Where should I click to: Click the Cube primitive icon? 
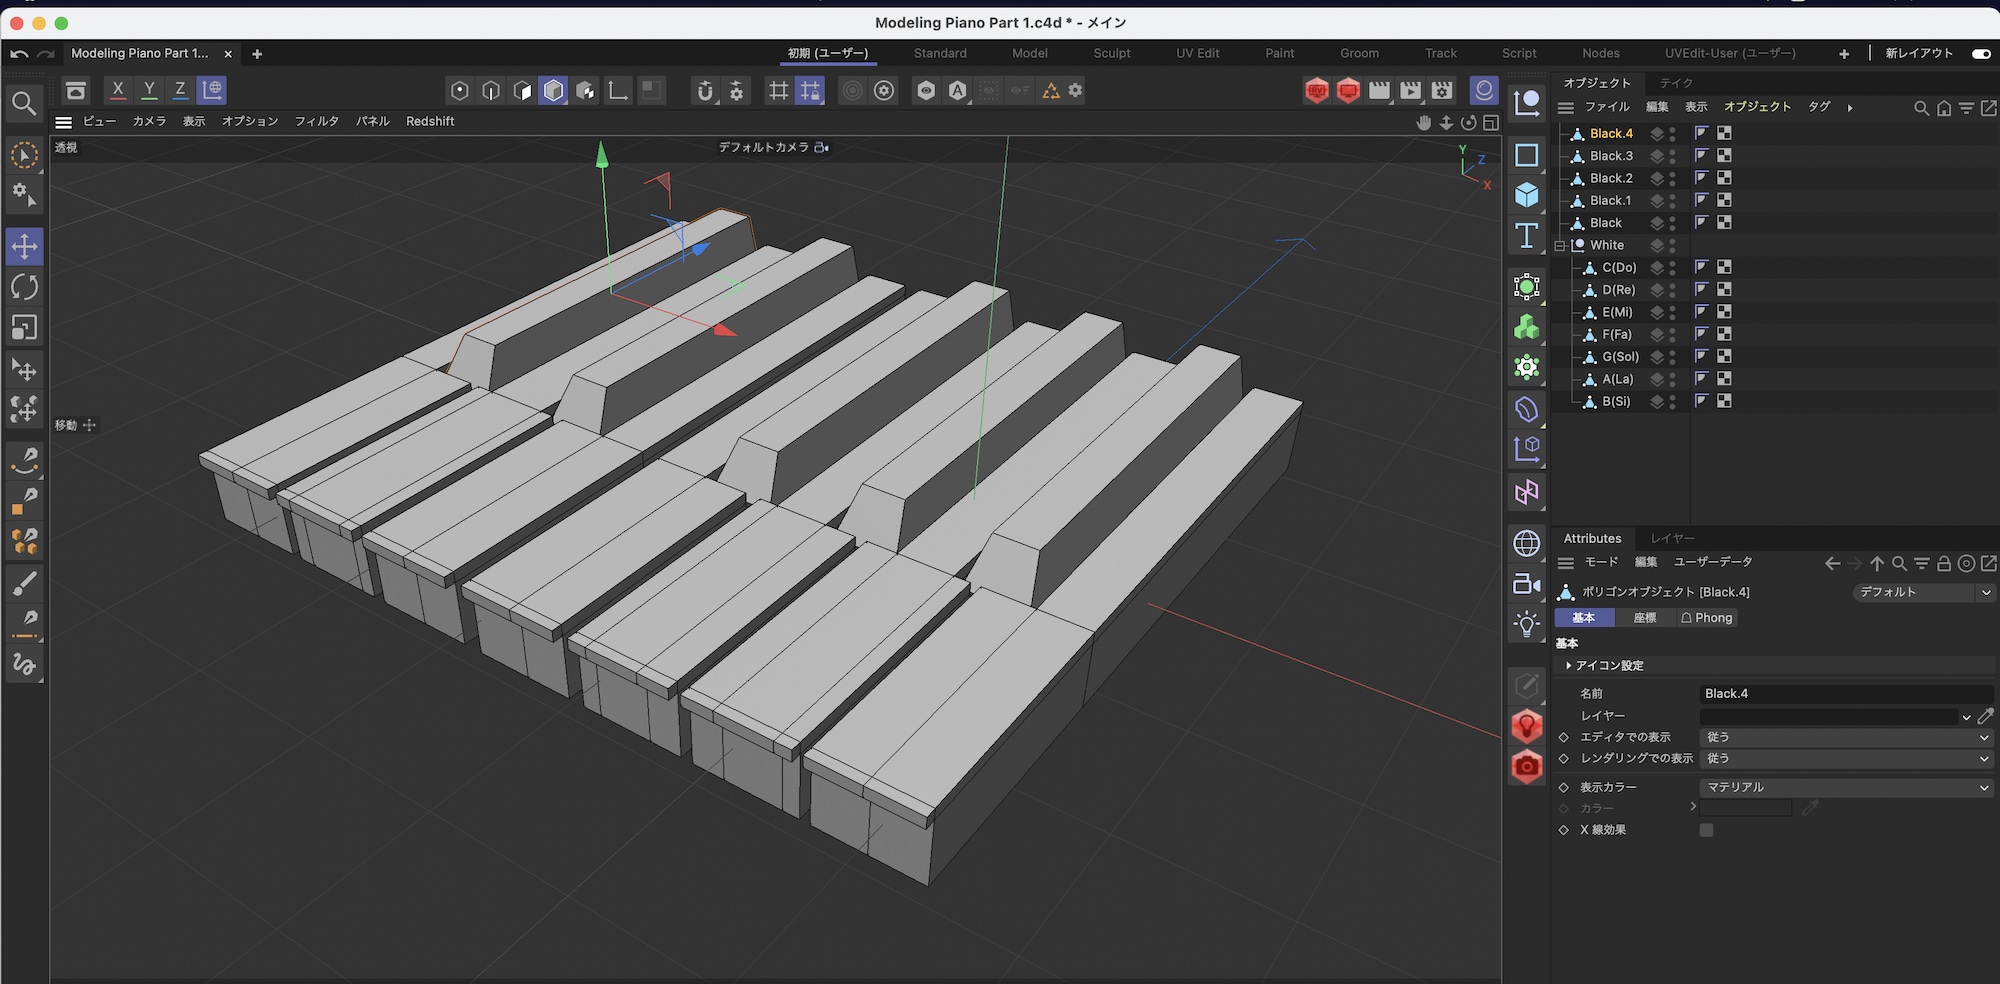point(1526,195)
